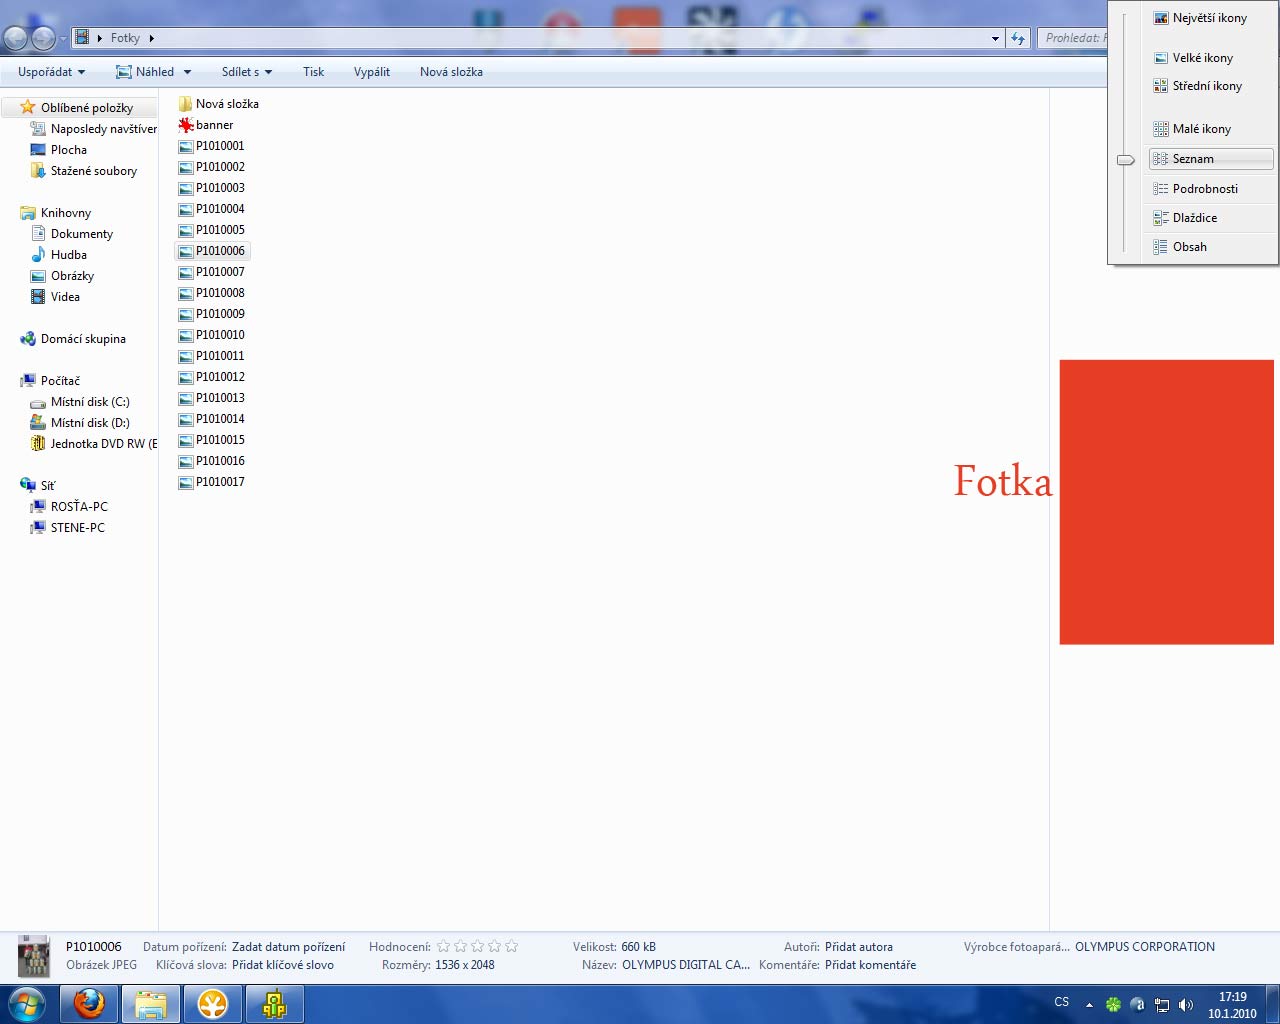Choose Velké ikony view
Viewport: 1280px width, 1024px height.
click(1210, 58)
